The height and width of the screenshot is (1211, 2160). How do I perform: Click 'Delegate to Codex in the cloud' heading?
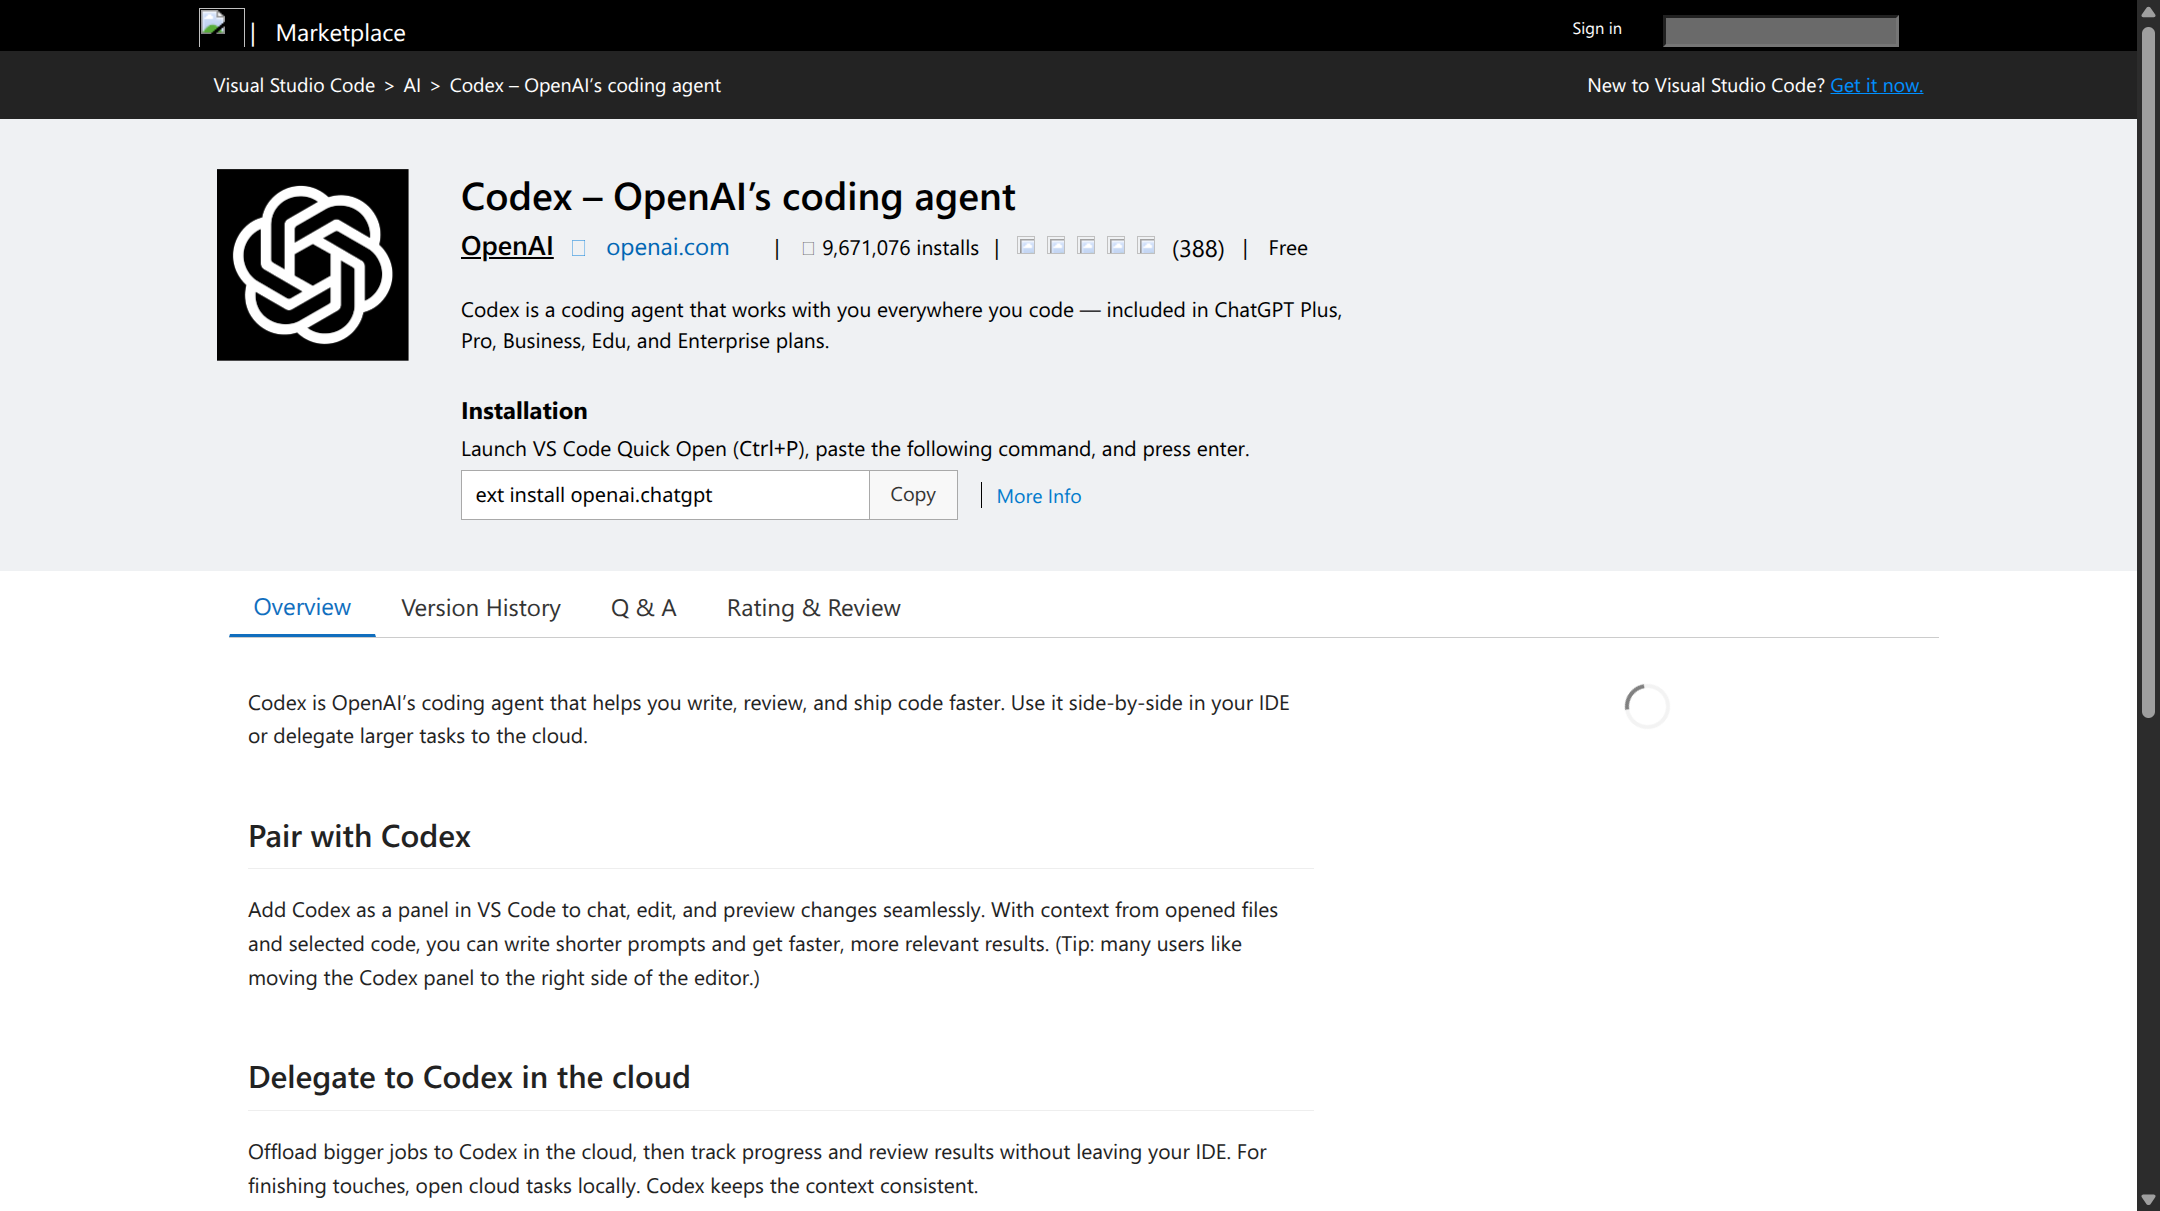(x=469, y=1077)
